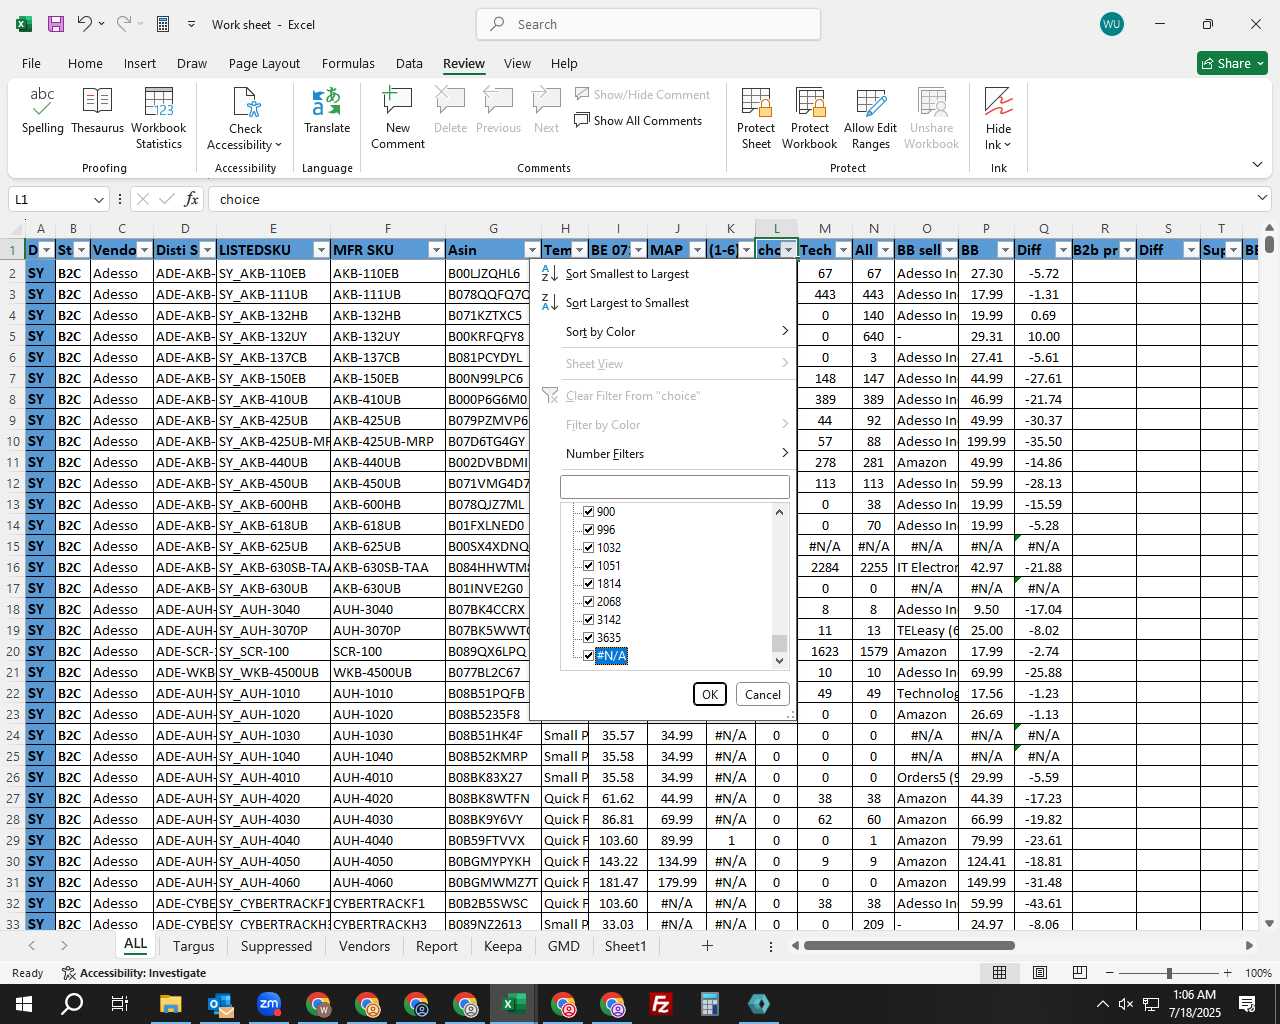
Task: Open Protect Workbook dialog
Action: [809, 118]
